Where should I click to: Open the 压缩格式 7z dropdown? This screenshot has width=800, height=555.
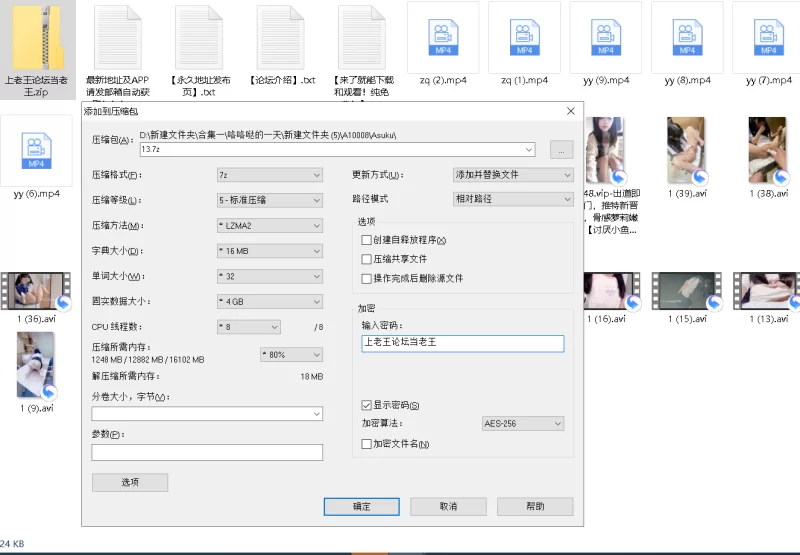(269, 175)
